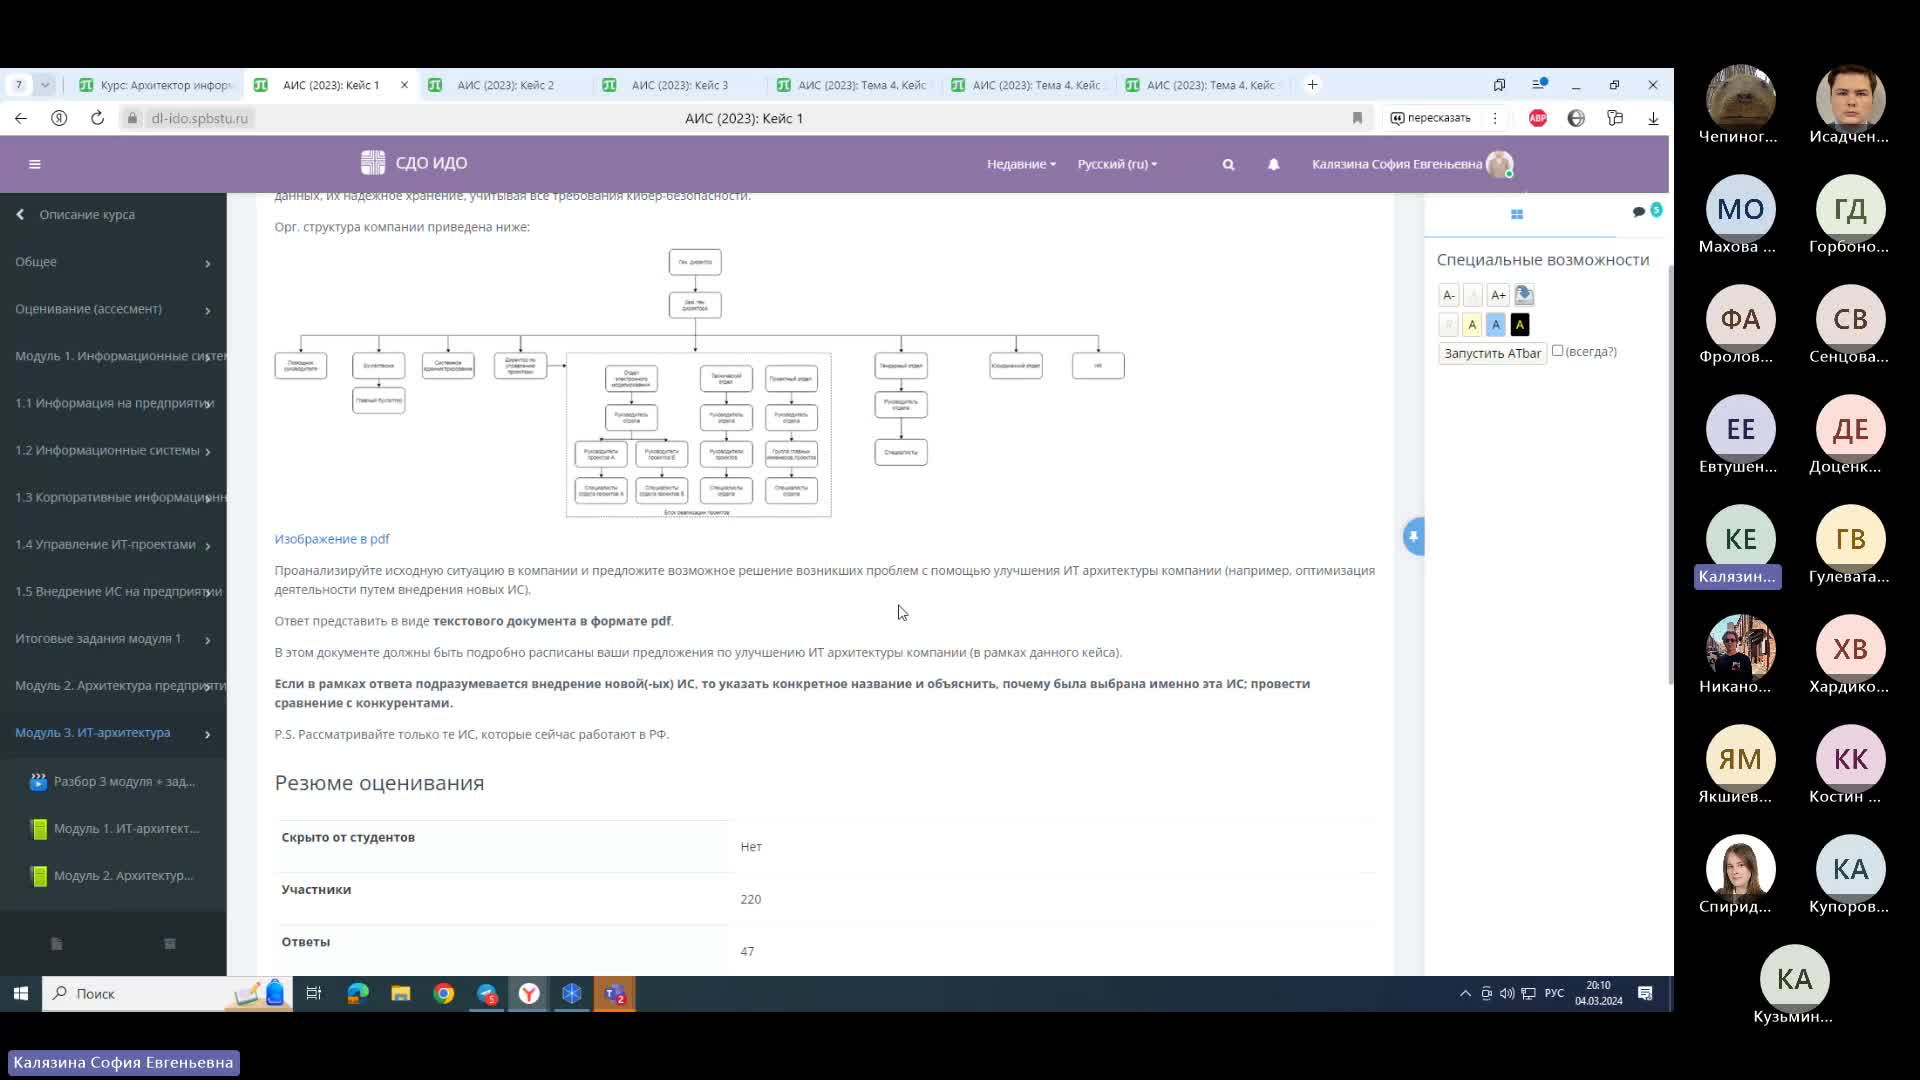This screenshot has height=1080, width=1920.
Task: Switch to АИС (2023): Кейс 3 tab
Action: click(679, 85)
